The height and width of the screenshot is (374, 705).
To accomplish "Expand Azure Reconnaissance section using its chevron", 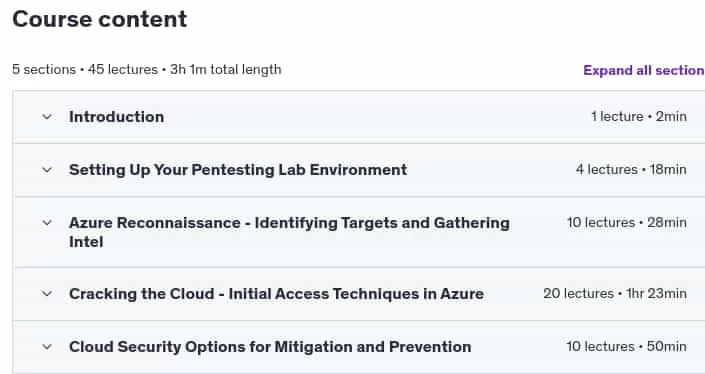I will pyautogui.click(x=47, y=223).
